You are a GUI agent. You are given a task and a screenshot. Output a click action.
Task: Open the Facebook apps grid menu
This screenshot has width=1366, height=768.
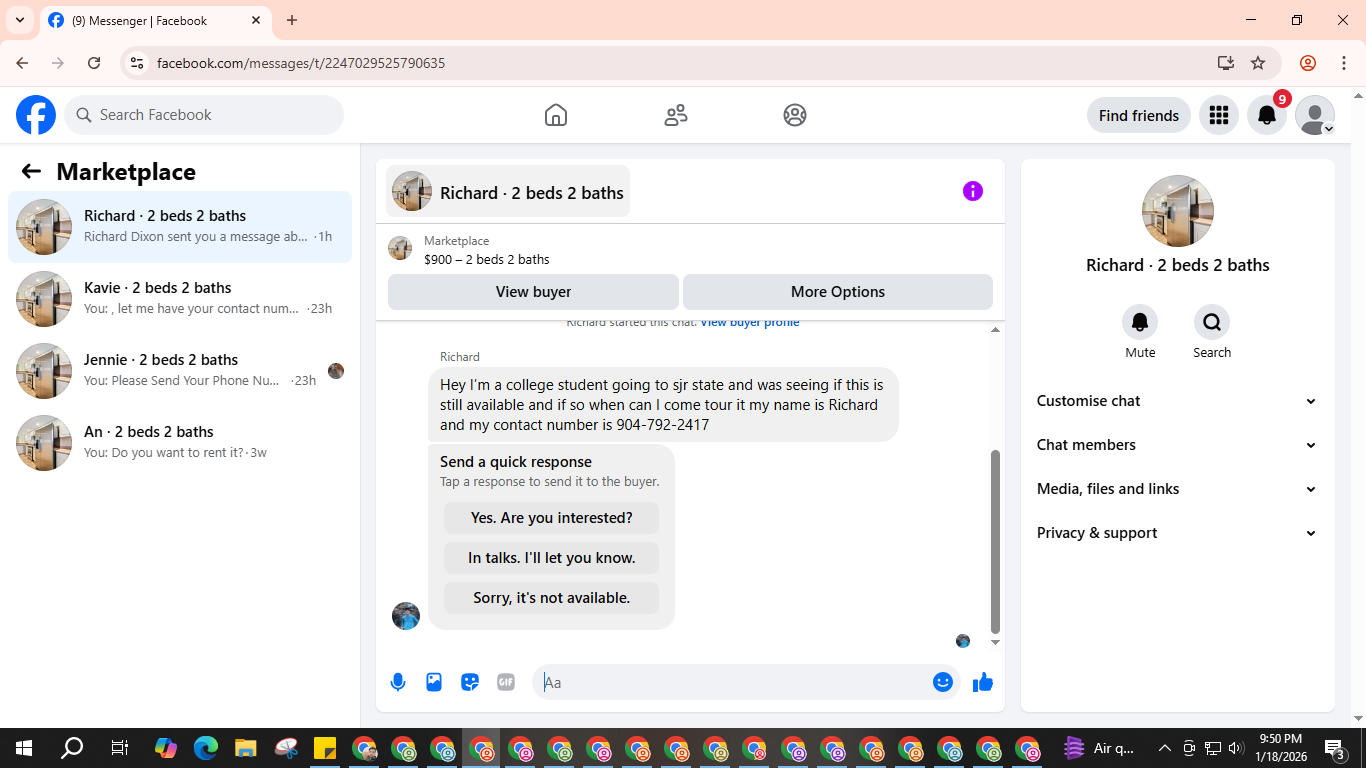[x=1218, y=115]
